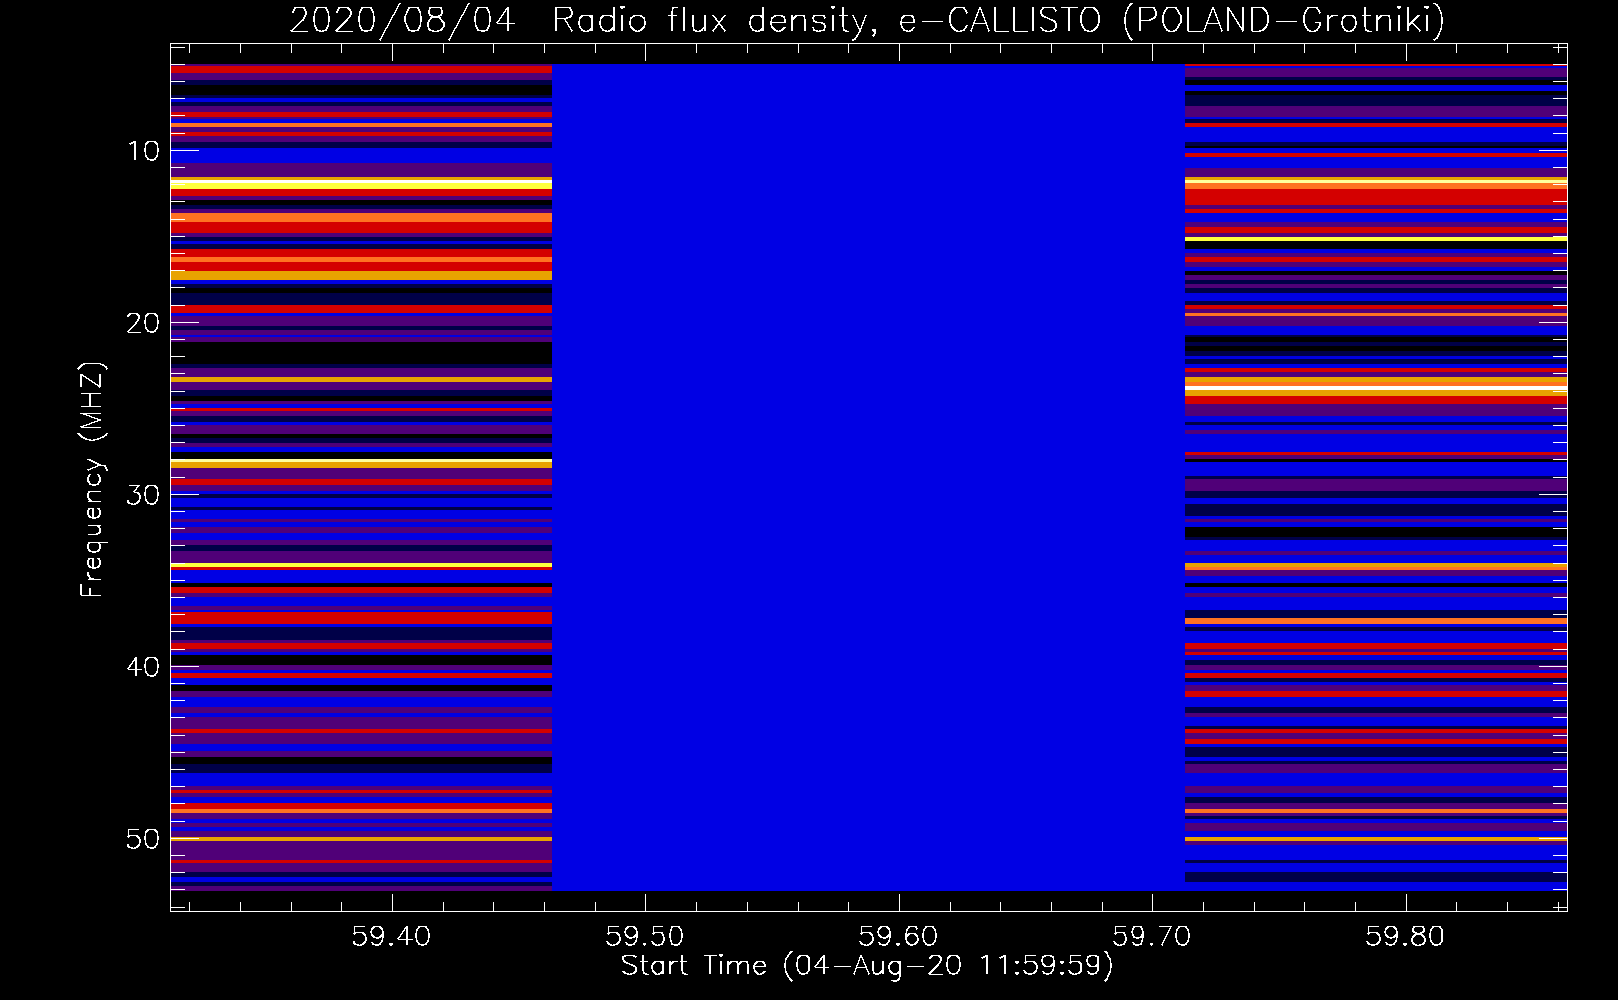Click the 59.70 time axis tick label
Screen dimensions: 1618x1000
[1152, 937]
